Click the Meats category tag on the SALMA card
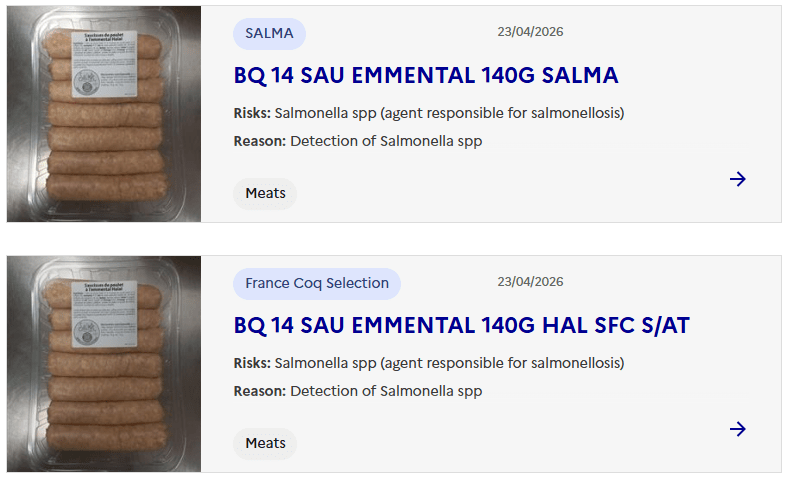Viewport: 791px width, 487px height. click(265, 193)
